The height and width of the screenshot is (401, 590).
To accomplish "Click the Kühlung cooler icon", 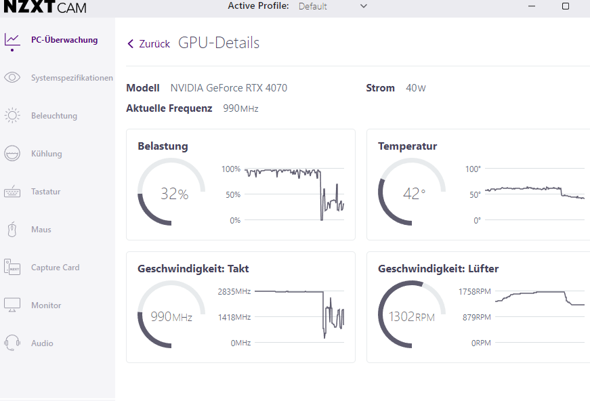I will click(x=12, y=153).
